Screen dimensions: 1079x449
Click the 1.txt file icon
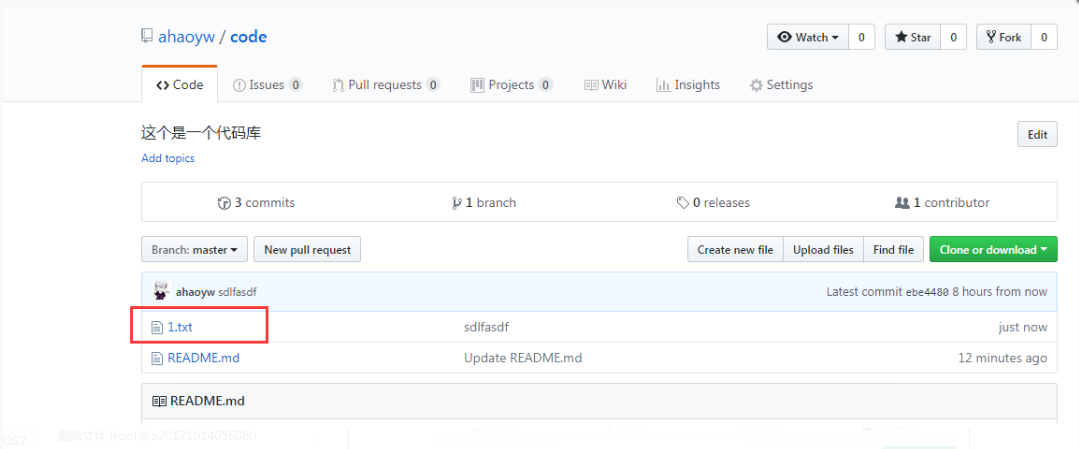pos(156,327)
